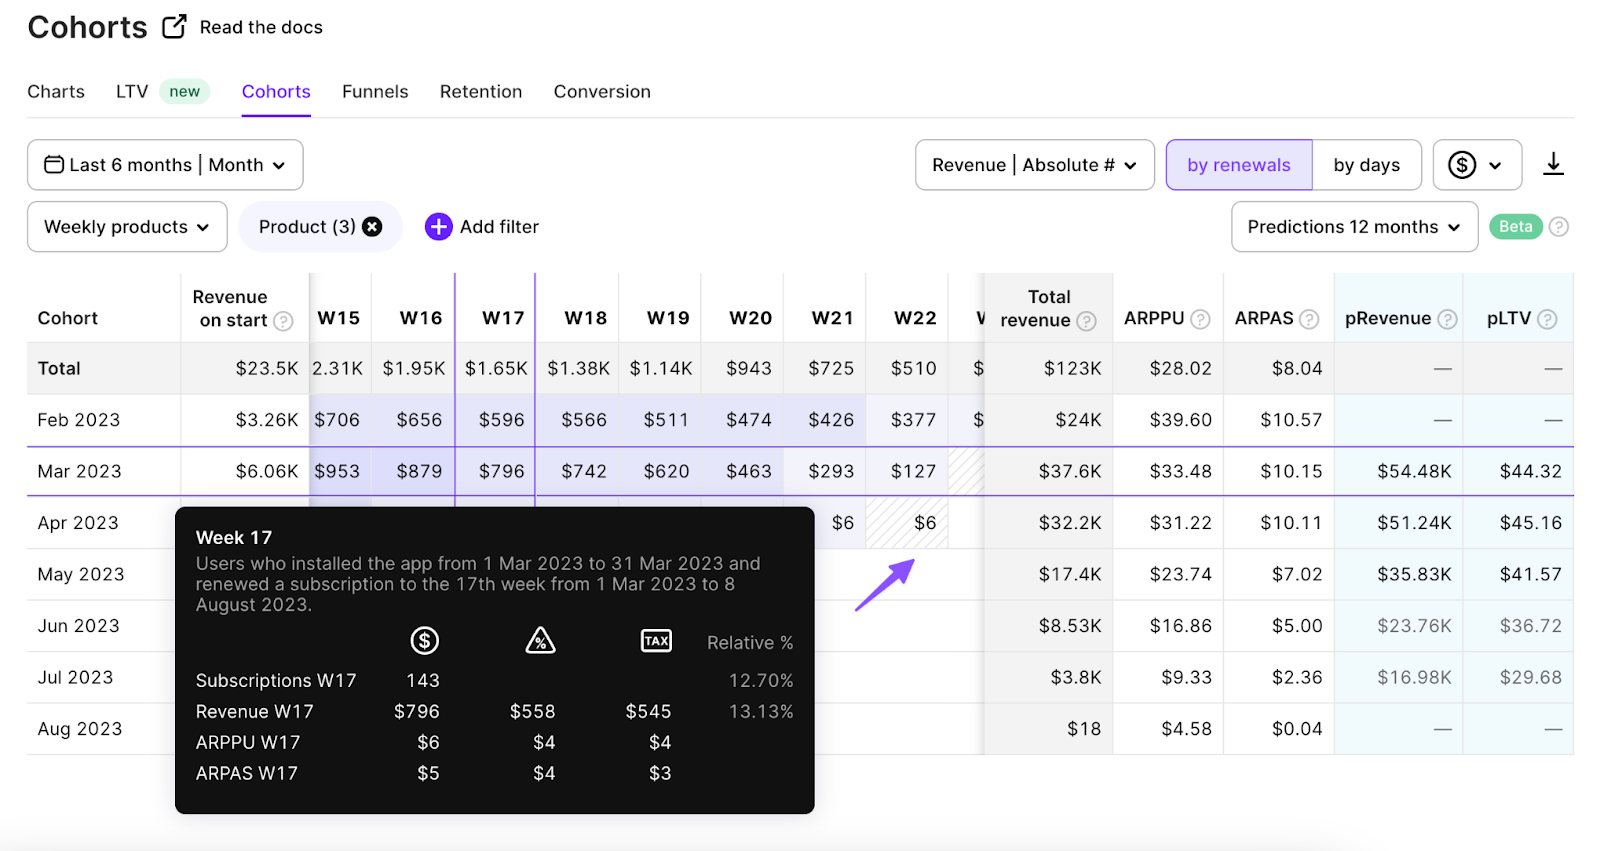
Task: Click help icon beside pLTV column
Action: (x=1547, y=319)
